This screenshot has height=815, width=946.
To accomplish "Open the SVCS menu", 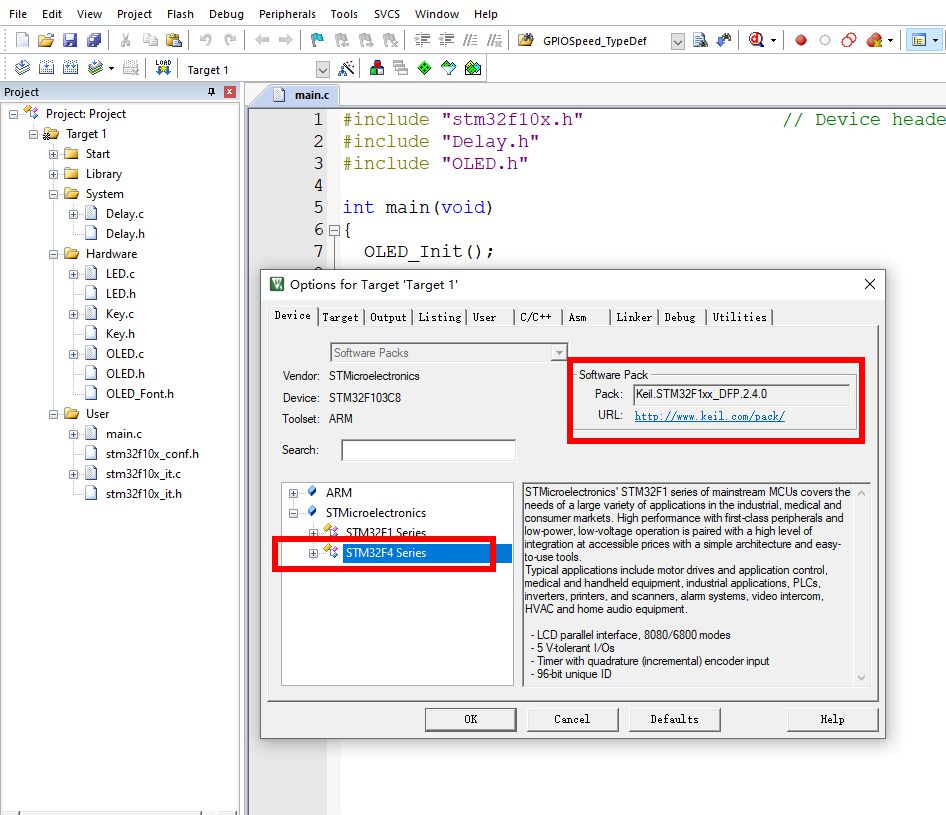I will point(387,14).
